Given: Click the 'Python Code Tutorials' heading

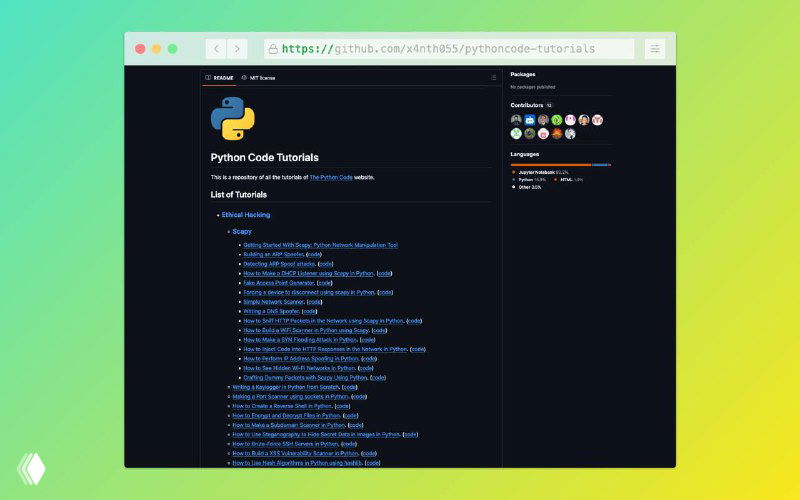Looking at the screenshot, I should (264, 158).
